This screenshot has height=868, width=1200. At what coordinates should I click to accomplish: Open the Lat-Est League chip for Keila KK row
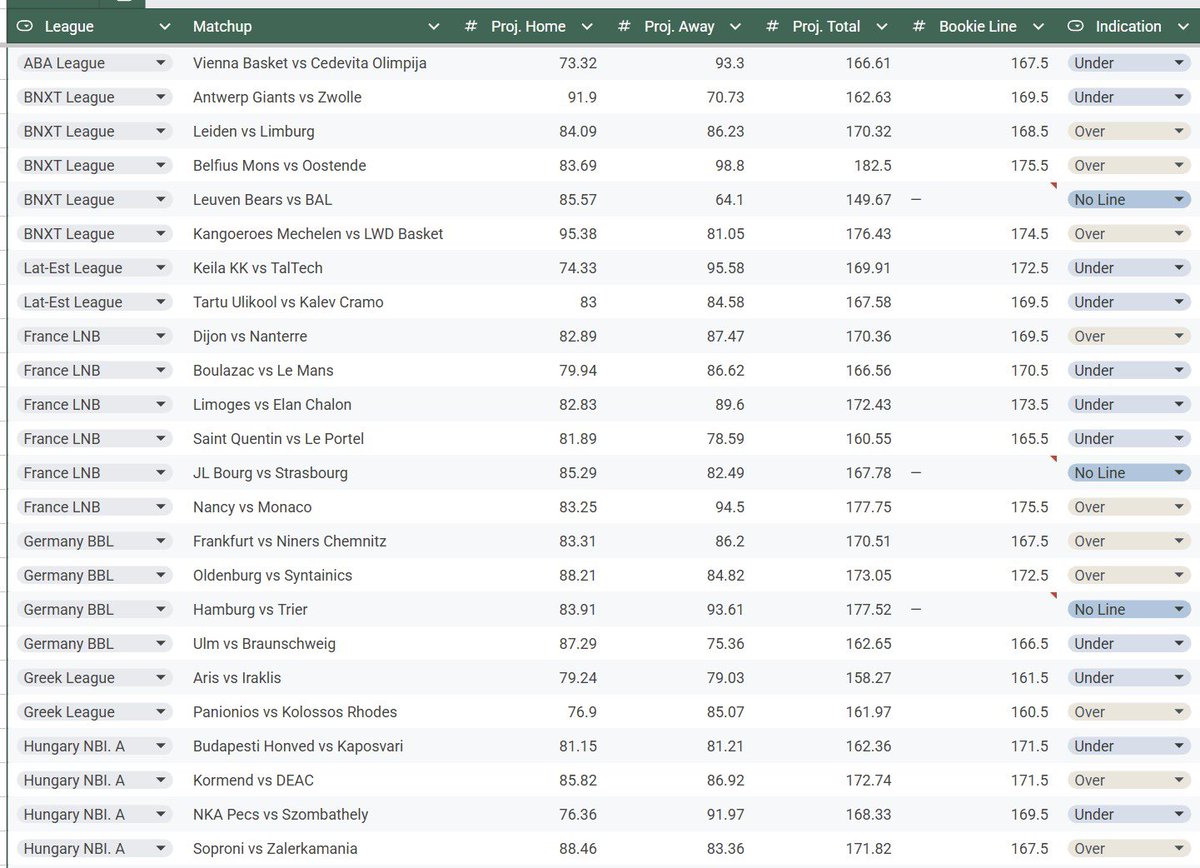(95, 268)
